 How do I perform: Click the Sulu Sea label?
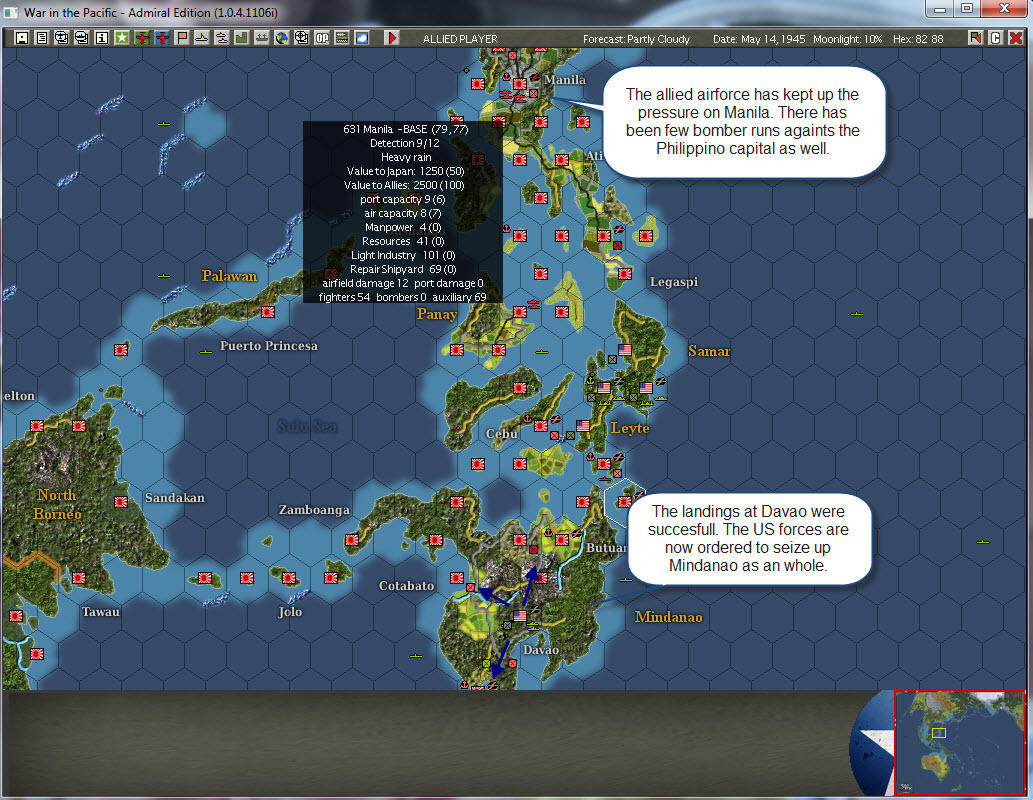coord(307,426)
